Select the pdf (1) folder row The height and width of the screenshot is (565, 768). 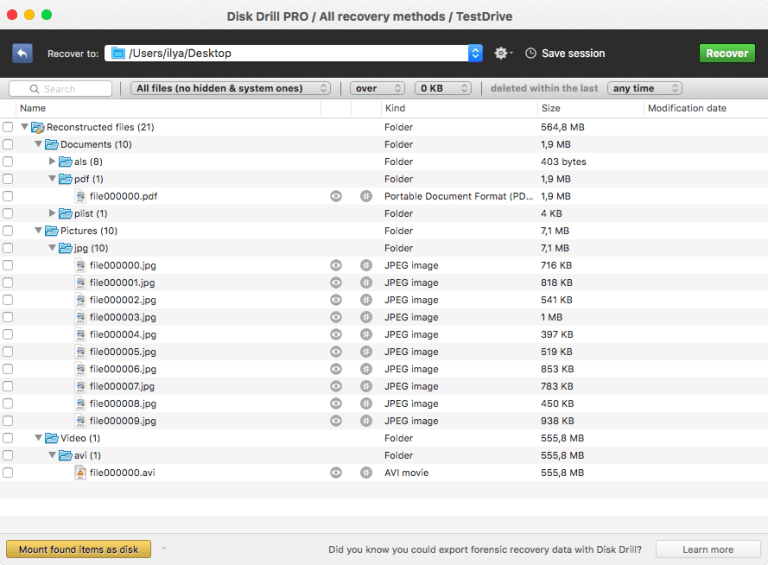tap(384, 179)
